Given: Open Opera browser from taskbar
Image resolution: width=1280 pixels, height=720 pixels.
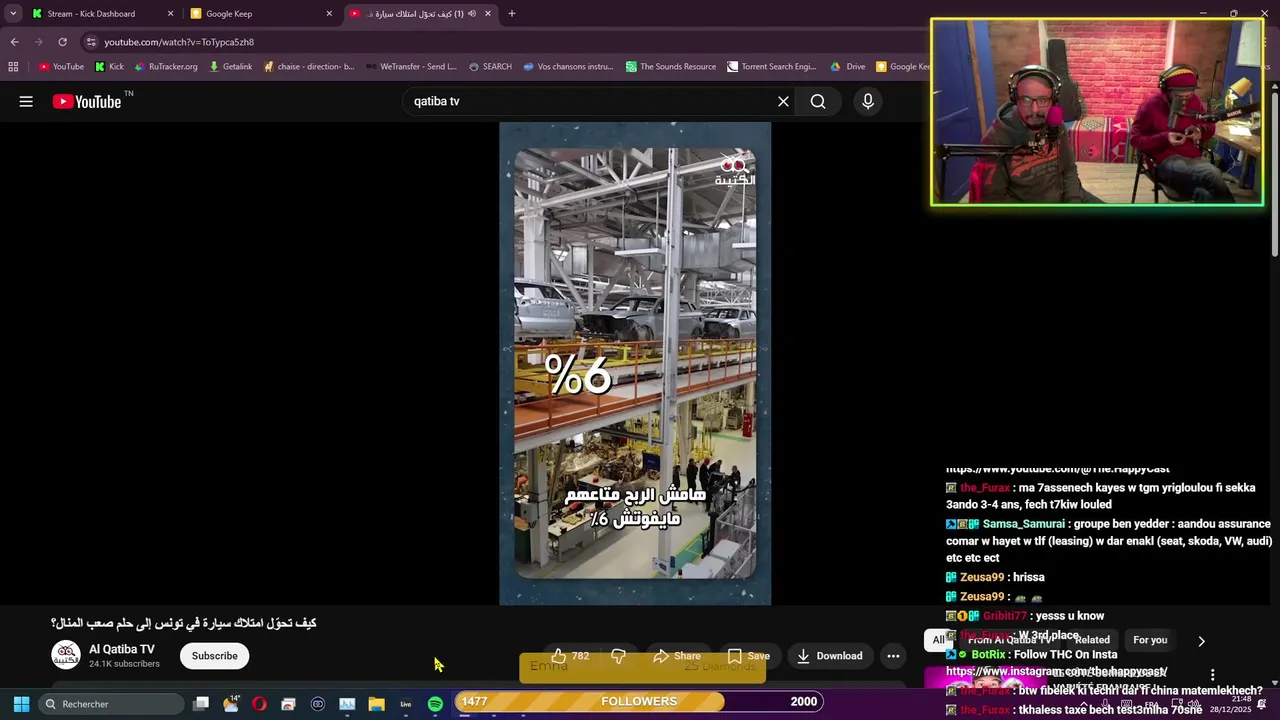Looking at the screenshot, I should [x=260, y=704].
